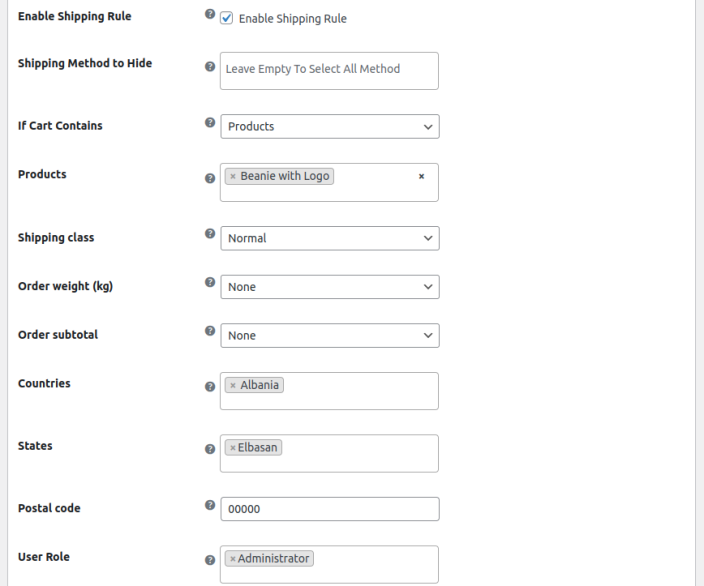Remove the Elbasan state tag
Image resolution: width=704 pixels, height=586 pixels.
point(233,448)
